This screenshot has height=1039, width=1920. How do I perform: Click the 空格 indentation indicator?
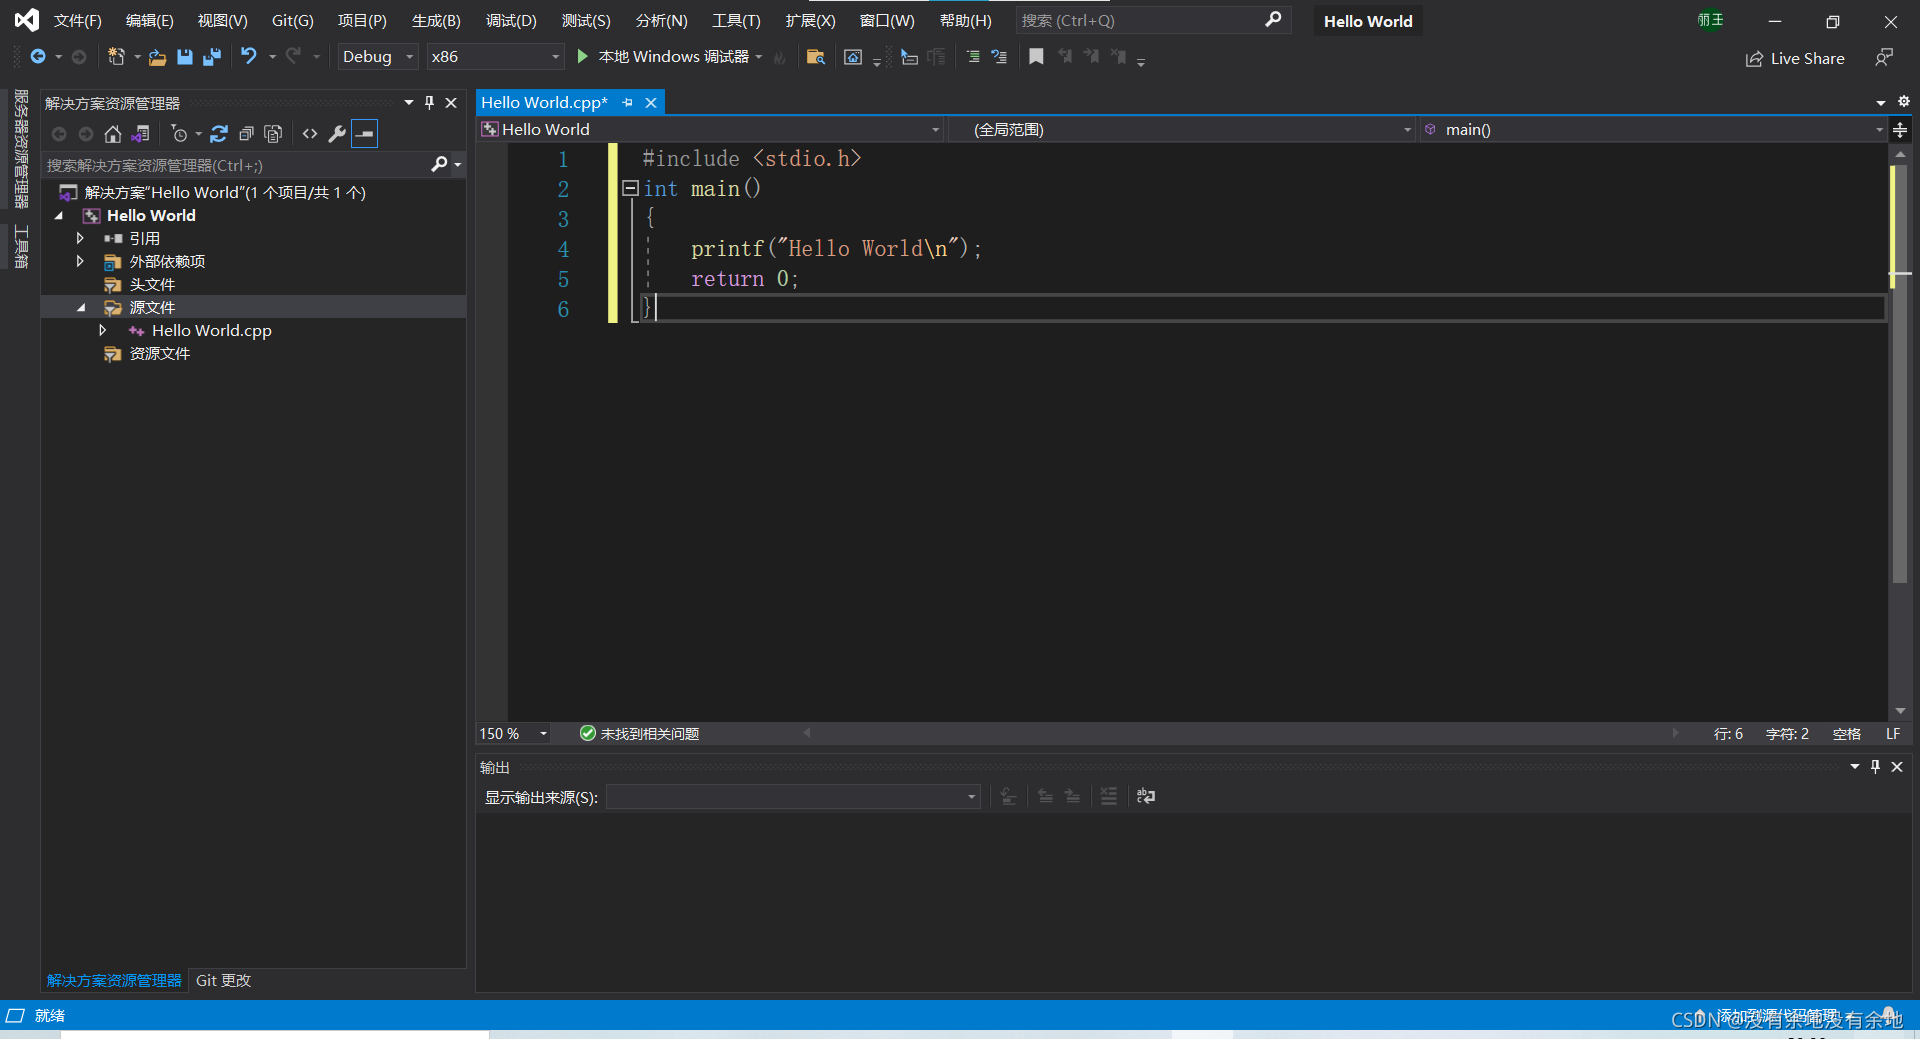[x=1846, y=733]
